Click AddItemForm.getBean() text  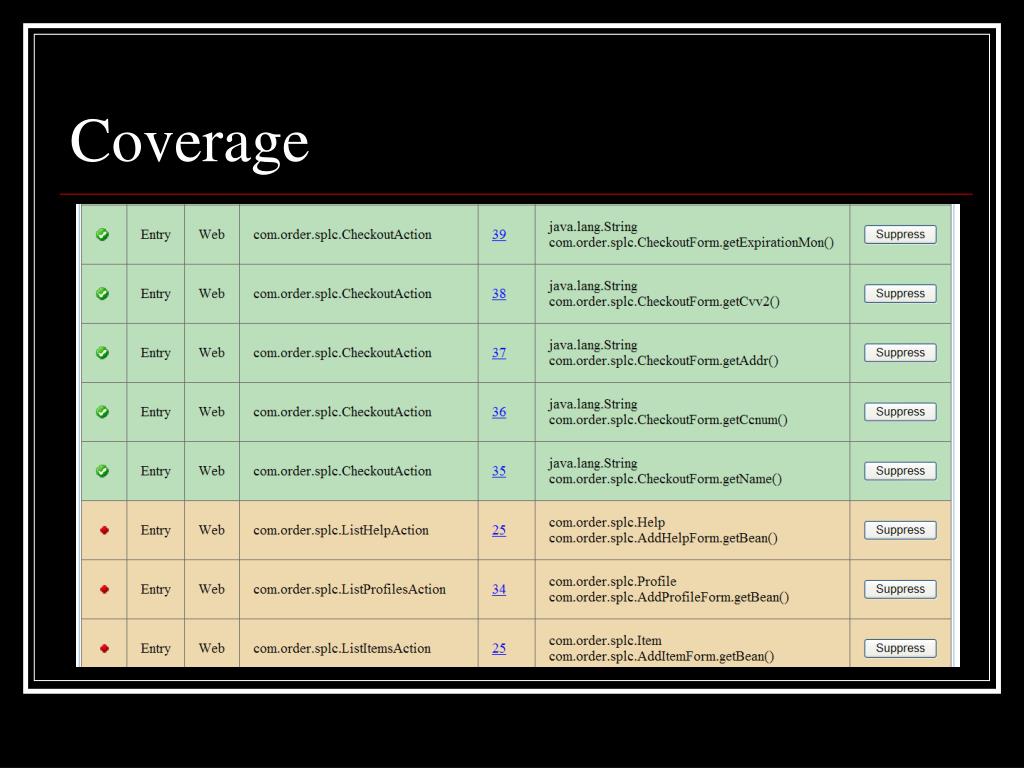(x=662, y=656)
